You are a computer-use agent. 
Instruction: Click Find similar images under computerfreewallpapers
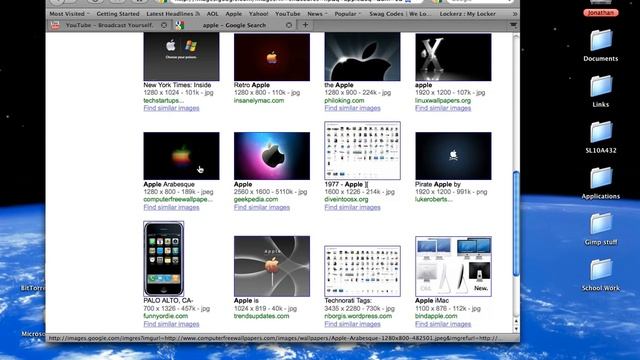[171, 207]
